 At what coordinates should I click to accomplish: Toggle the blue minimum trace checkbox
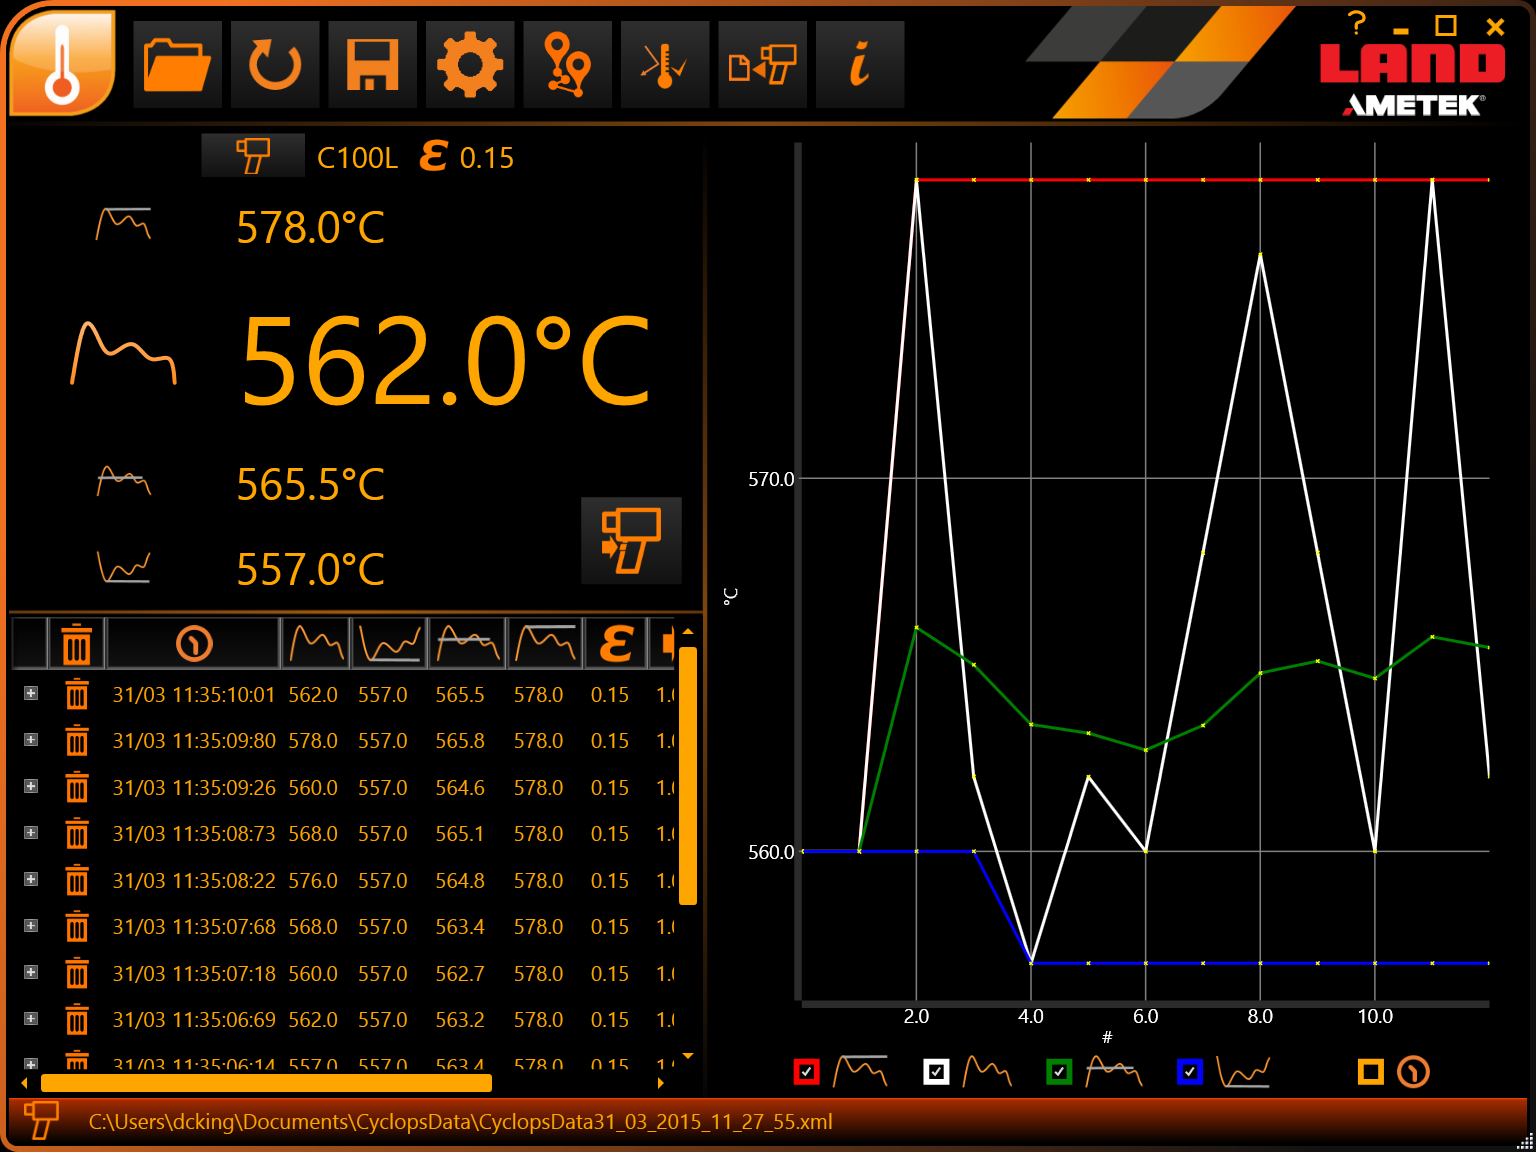[x=1190, y=1071]
